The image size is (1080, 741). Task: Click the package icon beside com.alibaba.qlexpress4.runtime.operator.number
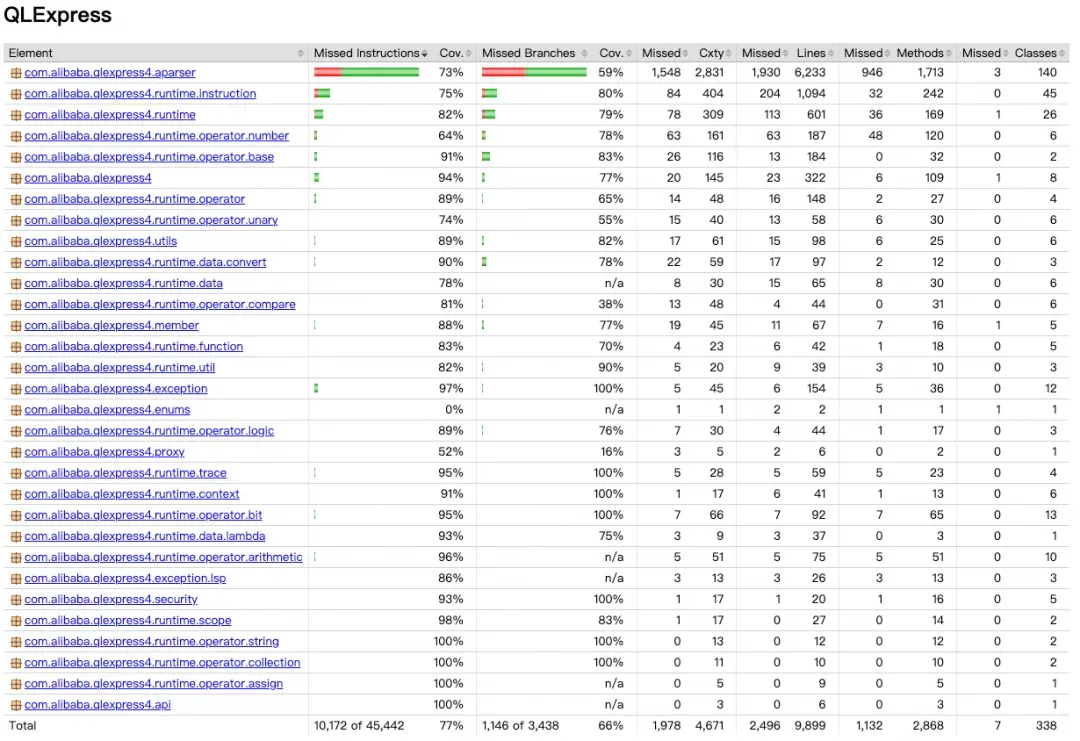15,136
